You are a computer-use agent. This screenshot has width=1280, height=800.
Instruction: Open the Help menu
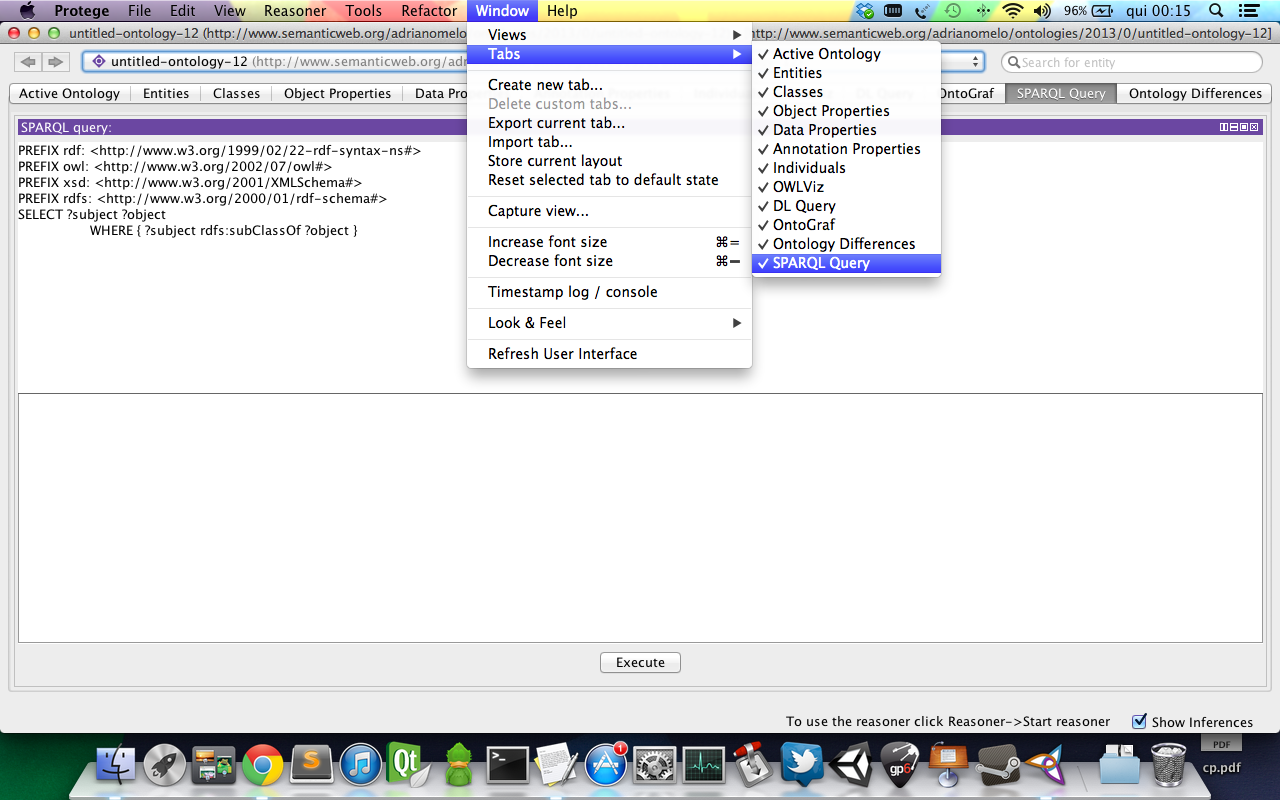pyautogui.click(x=562, y=11)
